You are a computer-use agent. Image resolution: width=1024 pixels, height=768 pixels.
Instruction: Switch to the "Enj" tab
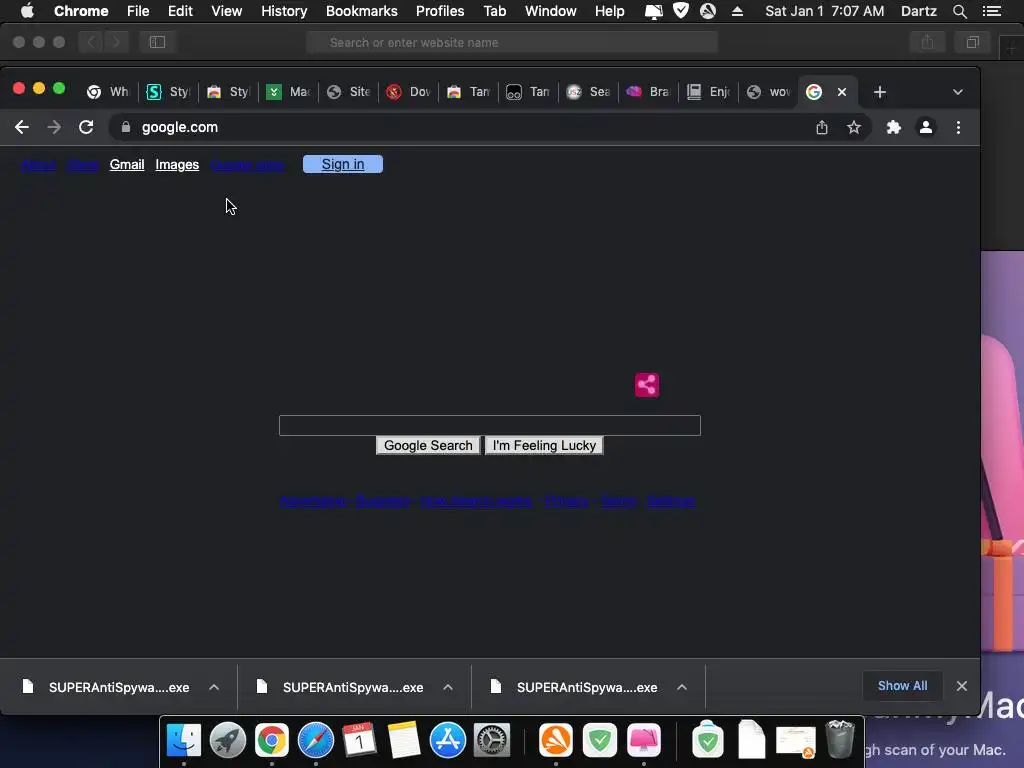(x=709, y=92)
